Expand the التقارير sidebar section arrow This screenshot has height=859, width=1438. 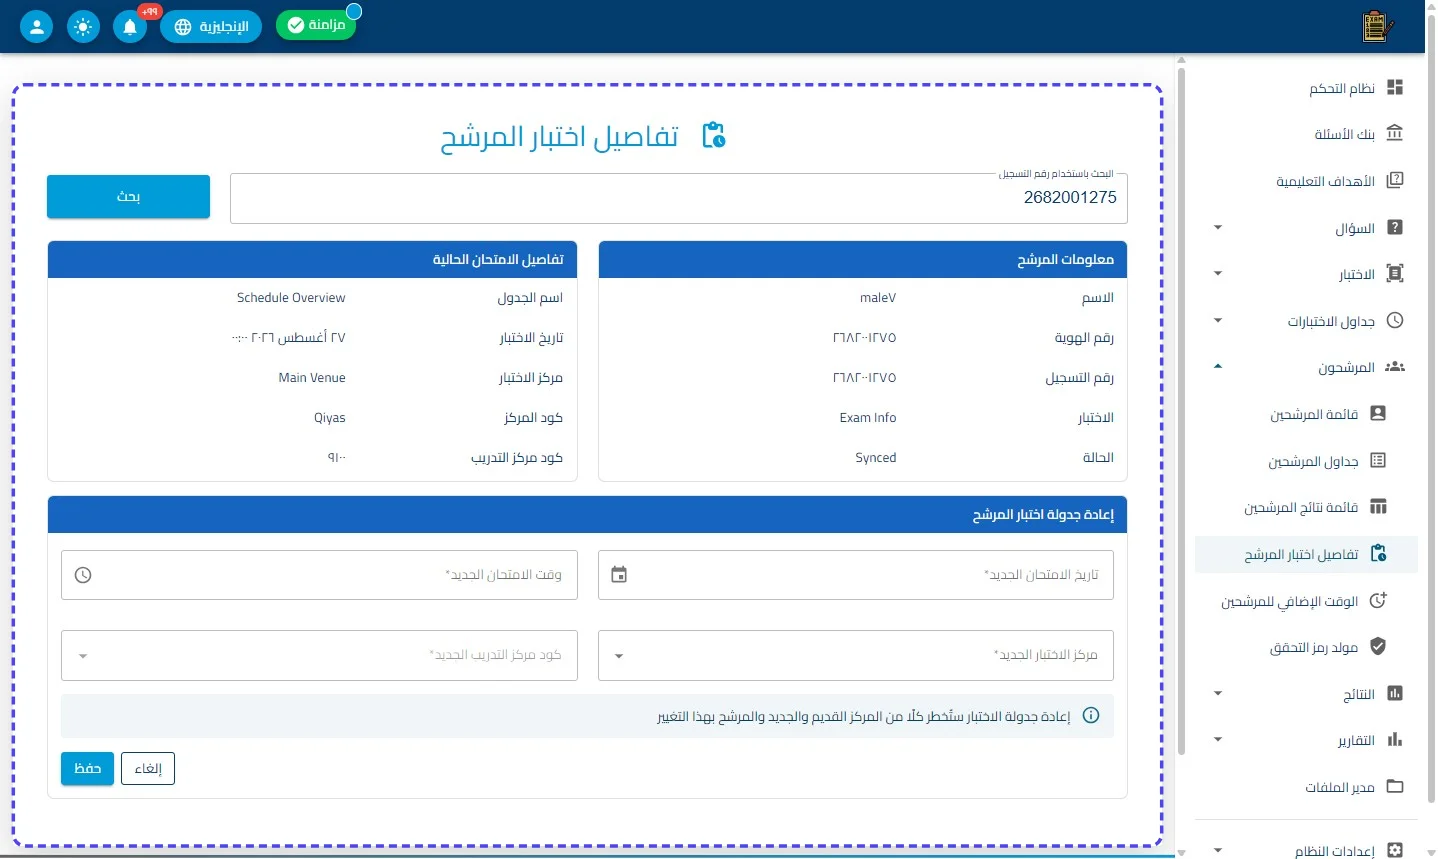[1218, 740]
